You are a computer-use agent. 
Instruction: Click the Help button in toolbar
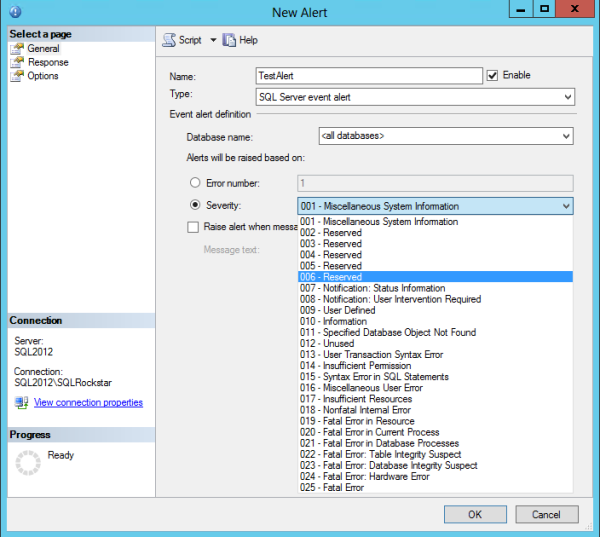pyautogui.click(x=240, y=40)
